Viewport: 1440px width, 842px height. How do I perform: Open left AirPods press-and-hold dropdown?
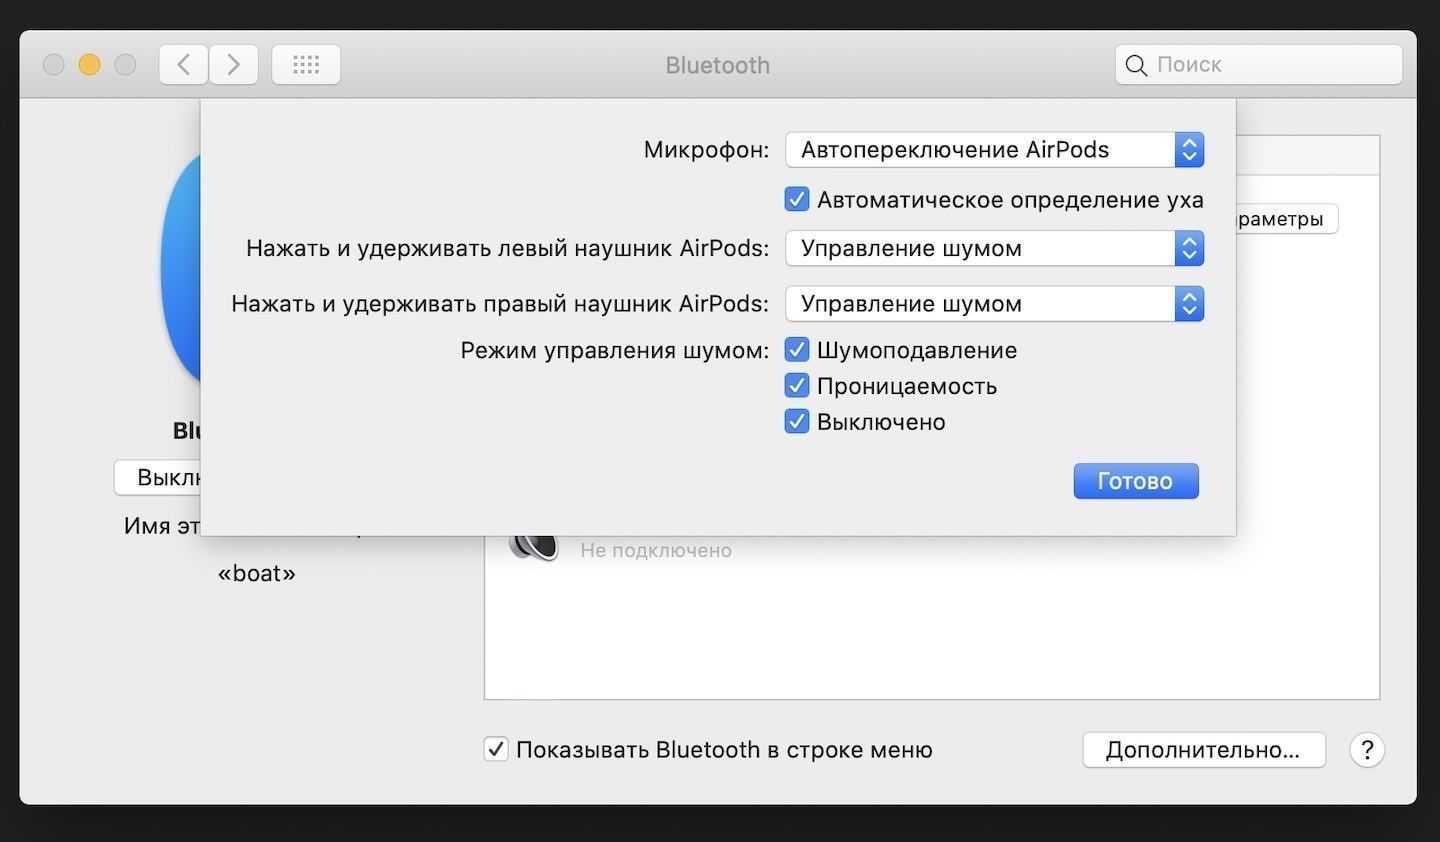tap(994, 248)
